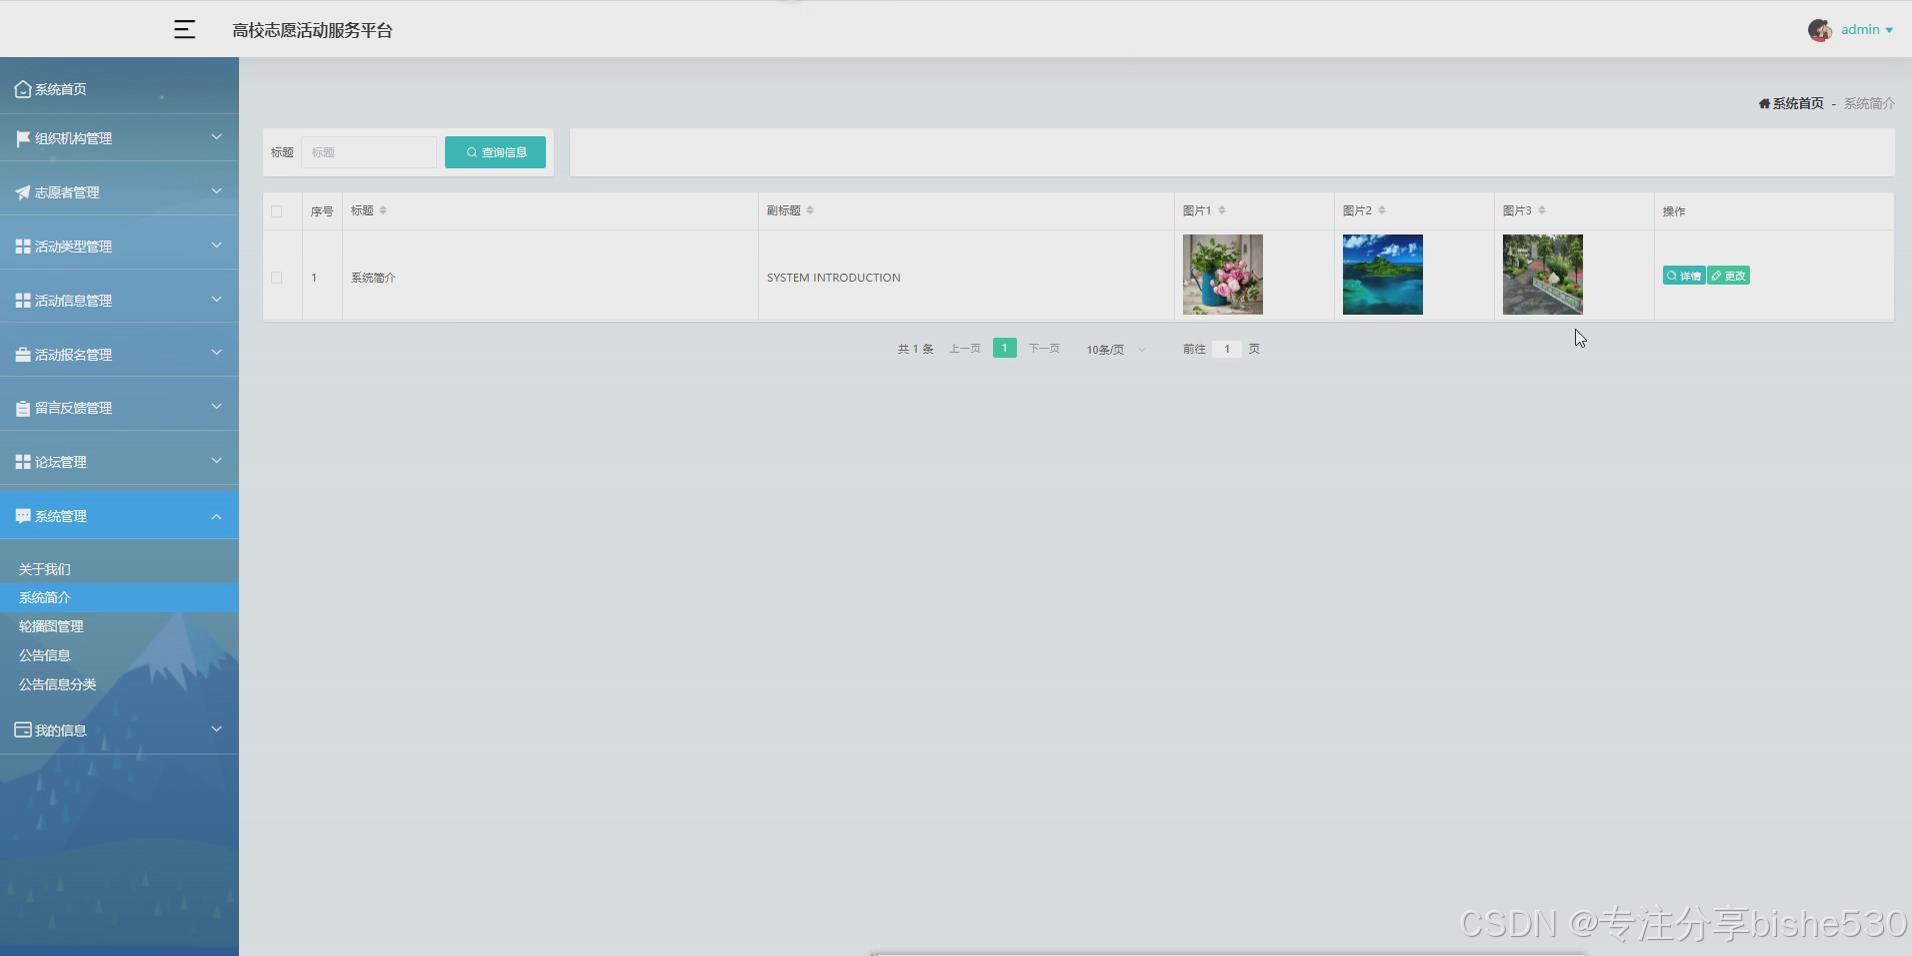Click the 详情 button for 系统简介
Image resolution: width=1912 pixels, height=956 pixels.
coord(1684,275)
